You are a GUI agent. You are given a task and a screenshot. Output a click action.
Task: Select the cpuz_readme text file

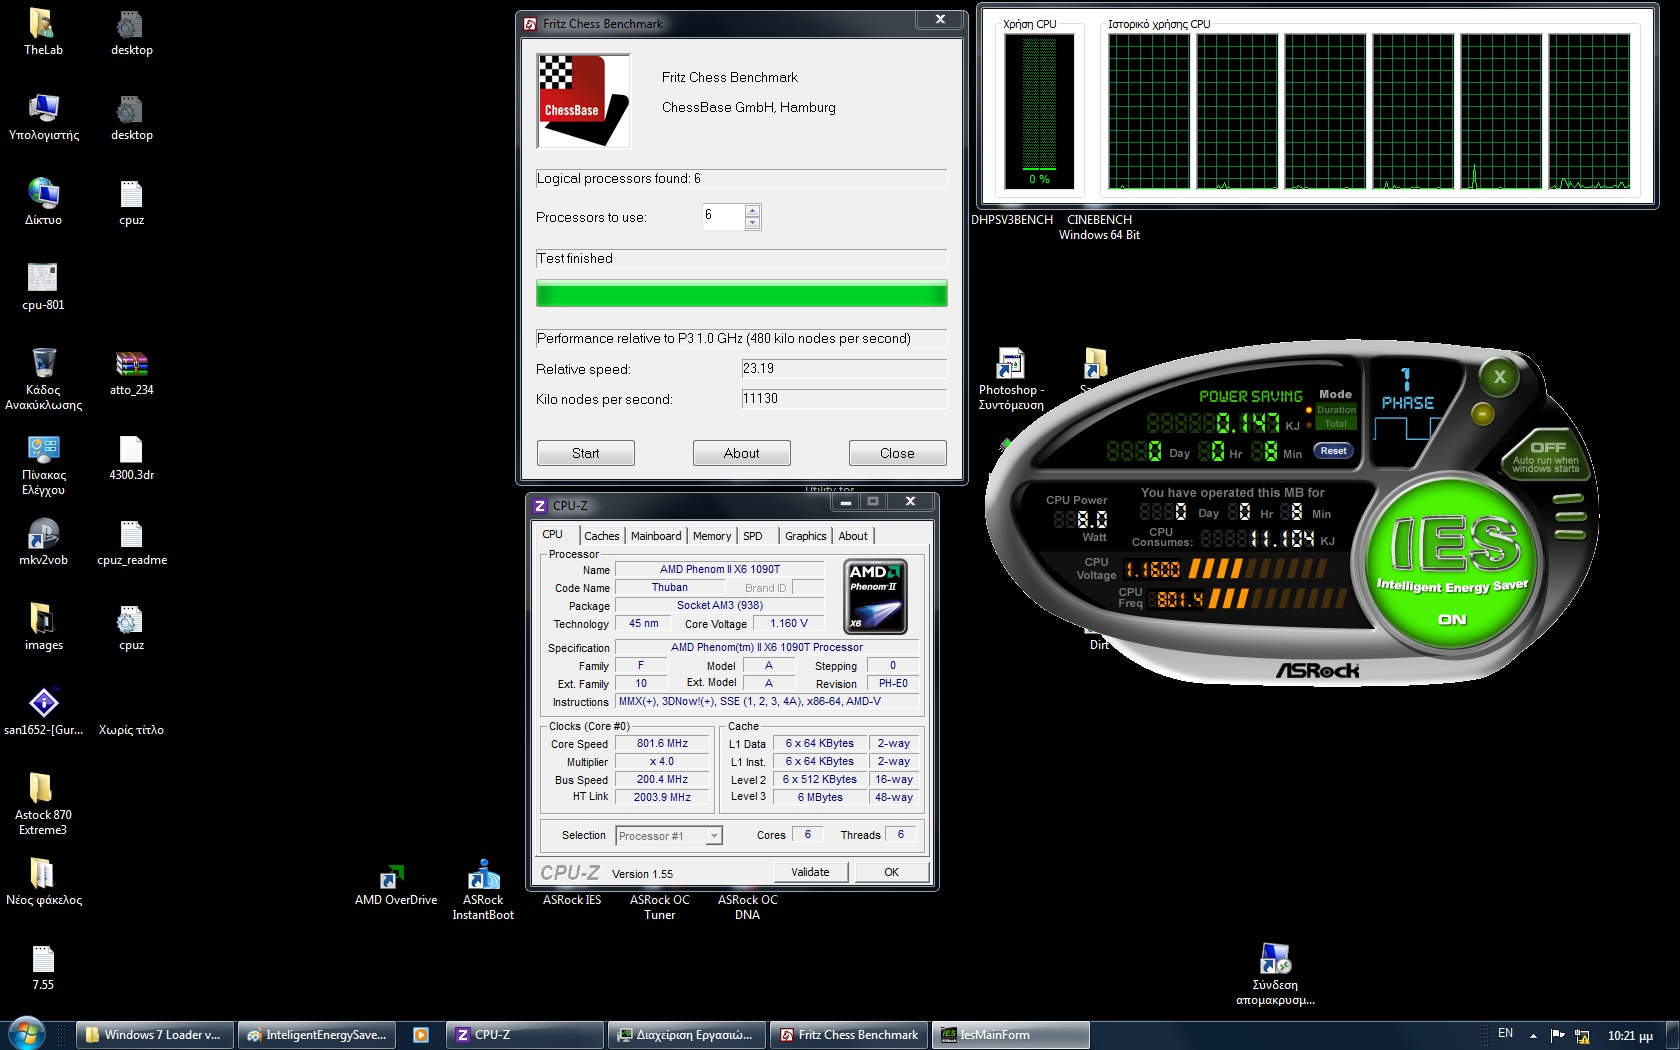(131, 541)
